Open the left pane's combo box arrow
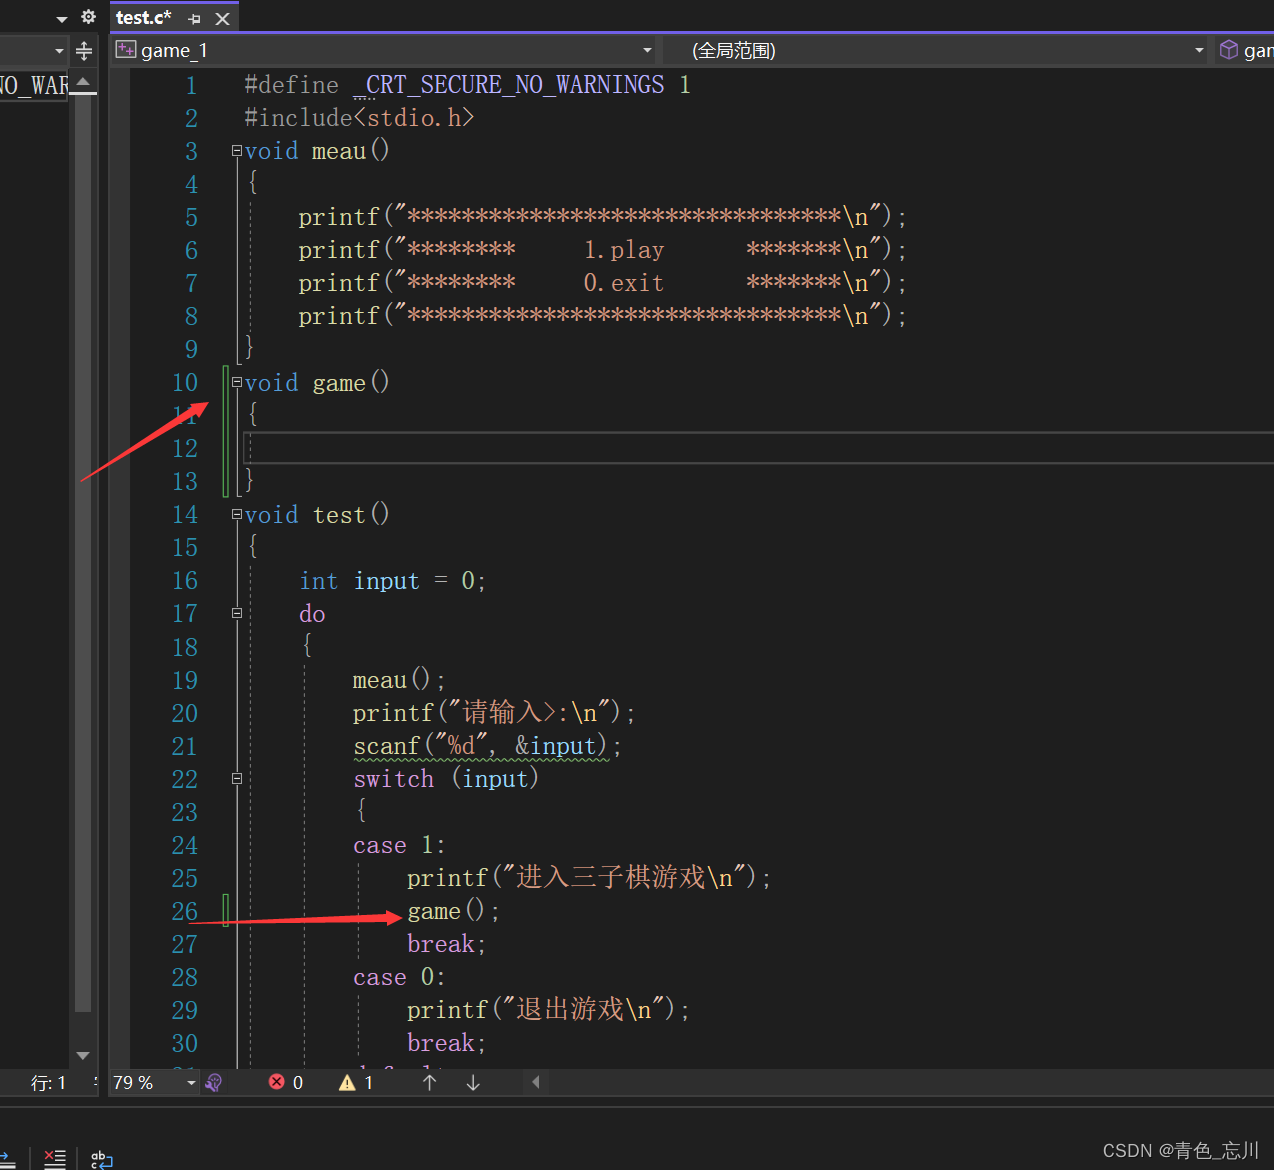Image resolution: width=1274 pixels, height=1170 pixels. tap(59, 51)
